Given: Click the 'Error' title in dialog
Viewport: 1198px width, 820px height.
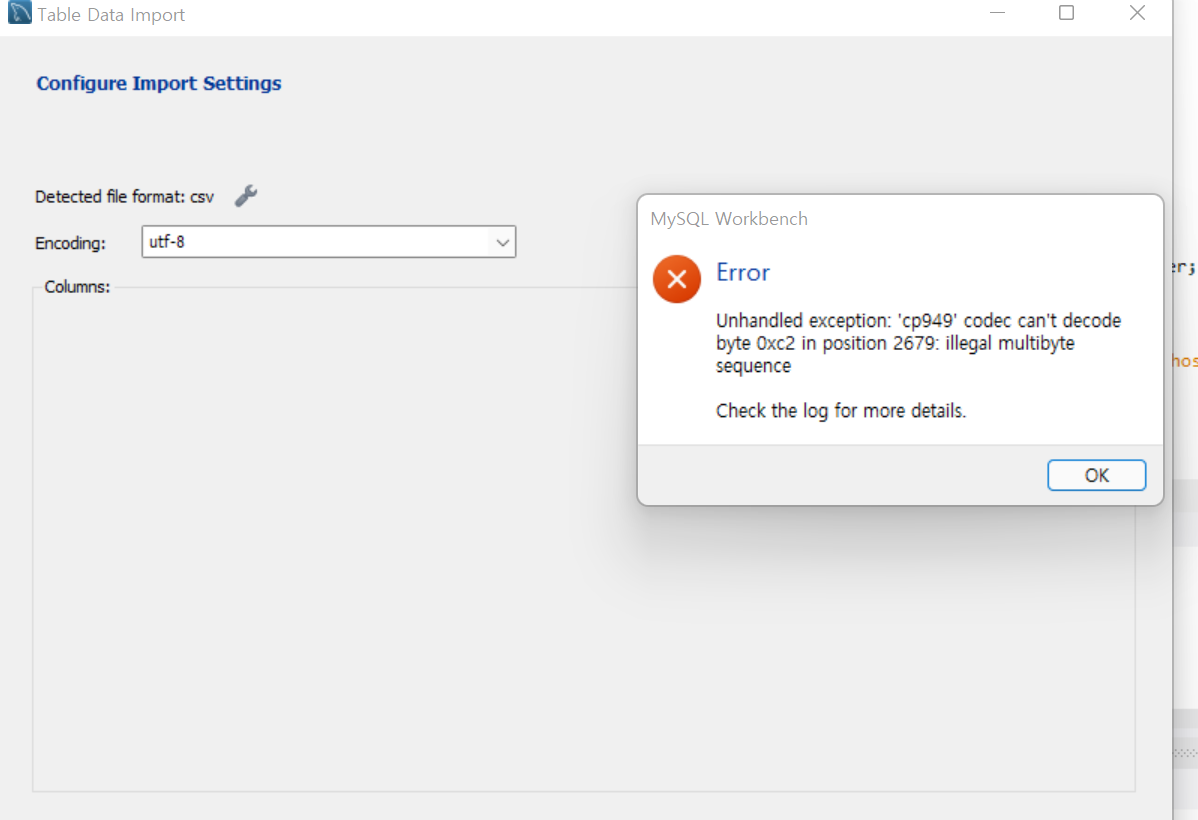Looking at the screenshot, I should [x=743, y=273].
